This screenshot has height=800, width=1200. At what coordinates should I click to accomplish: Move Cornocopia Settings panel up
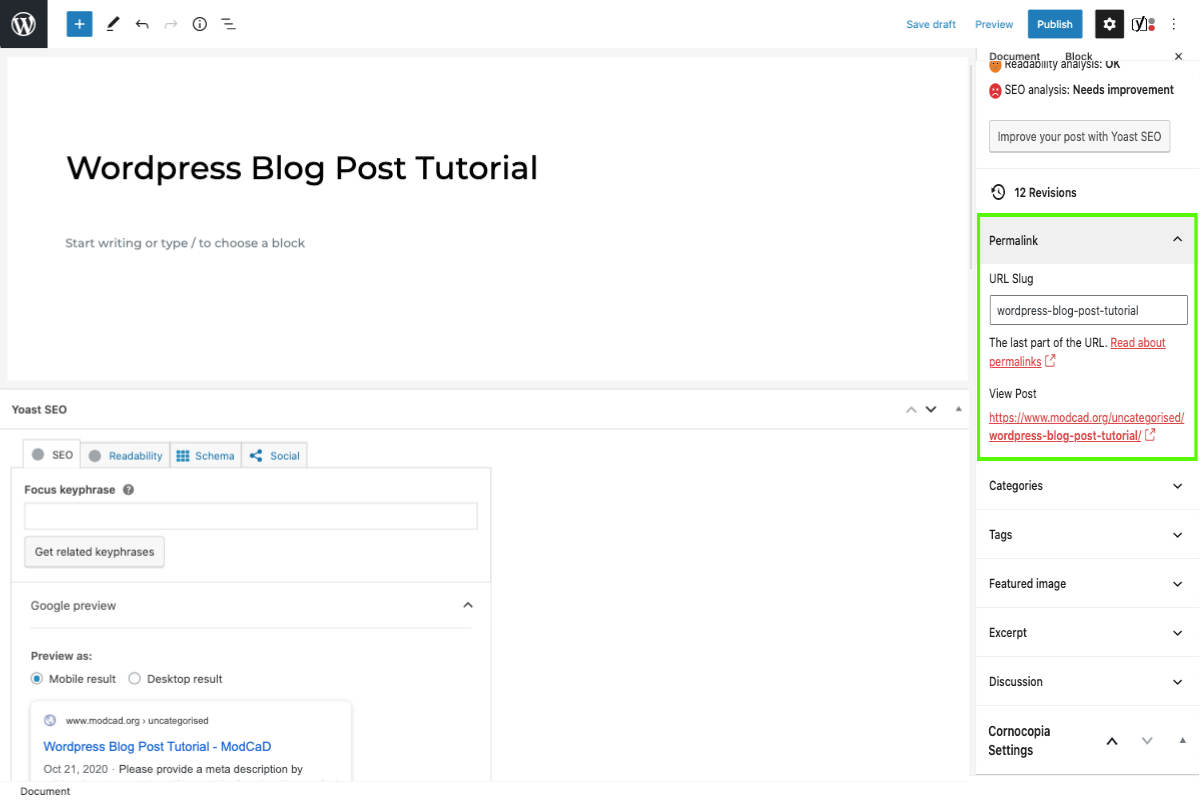click(x=1111, y=741)
